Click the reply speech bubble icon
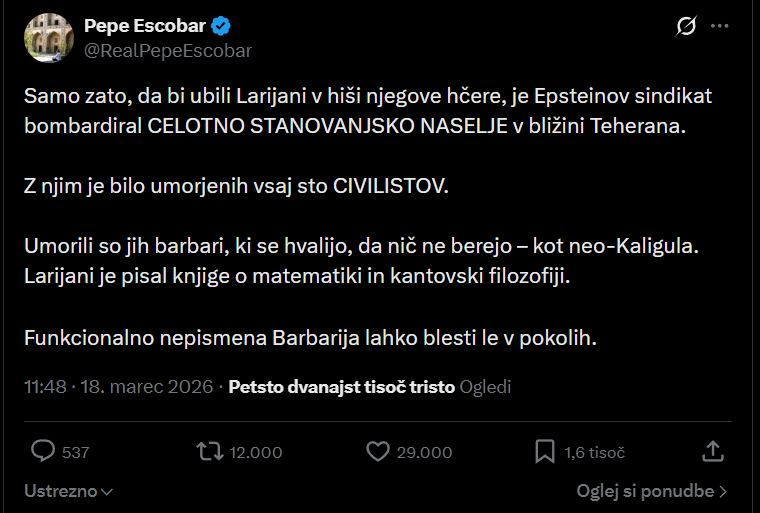 (x=42, y=451)
